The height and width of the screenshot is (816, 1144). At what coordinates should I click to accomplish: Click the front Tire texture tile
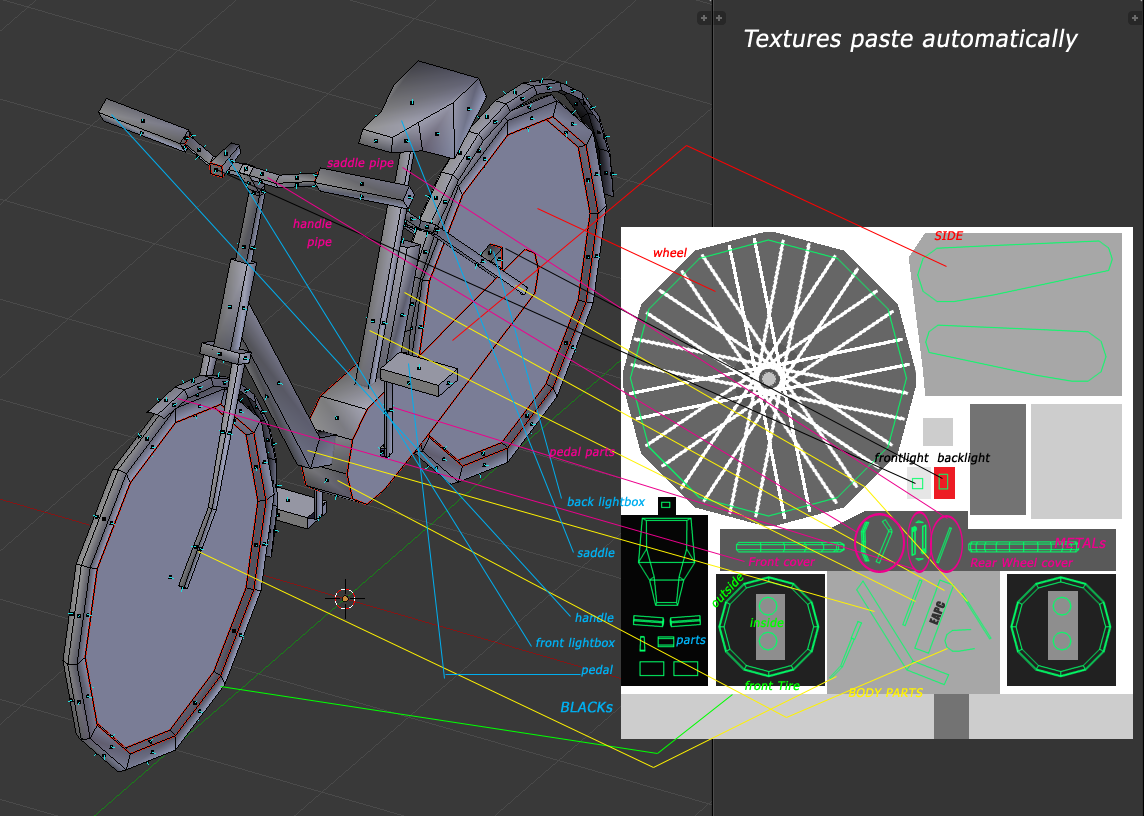pyautogui.click(x=768, y=630)
